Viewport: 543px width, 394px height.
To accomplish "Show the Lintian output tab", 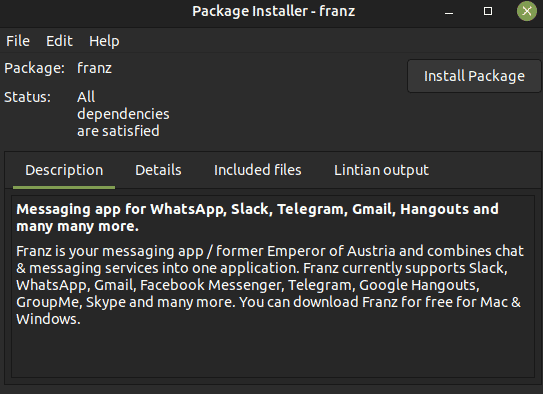I will [x=381, y=170].
